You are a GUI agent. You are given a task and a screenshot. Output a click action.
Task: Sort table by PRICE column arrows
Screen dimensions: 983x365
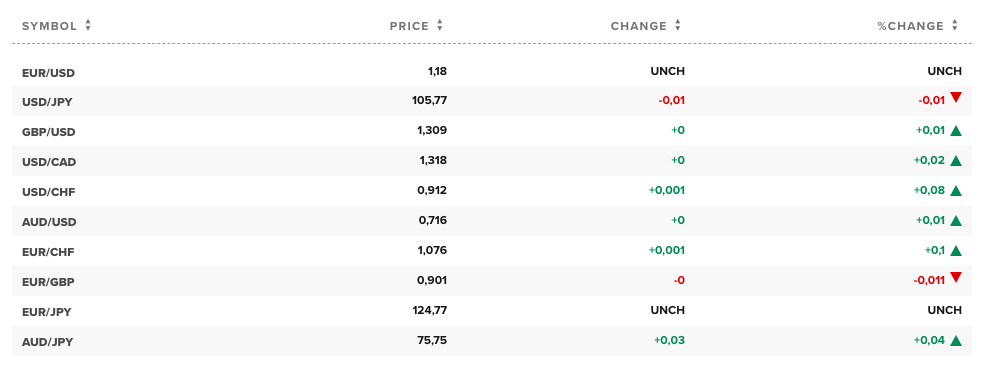click(440, 26)
